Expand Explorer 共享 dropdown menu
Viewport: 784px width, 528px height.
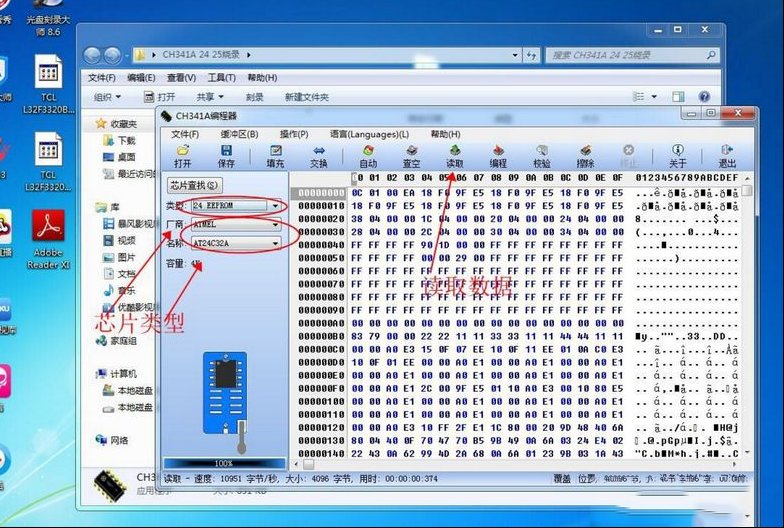tap(210, 97)
